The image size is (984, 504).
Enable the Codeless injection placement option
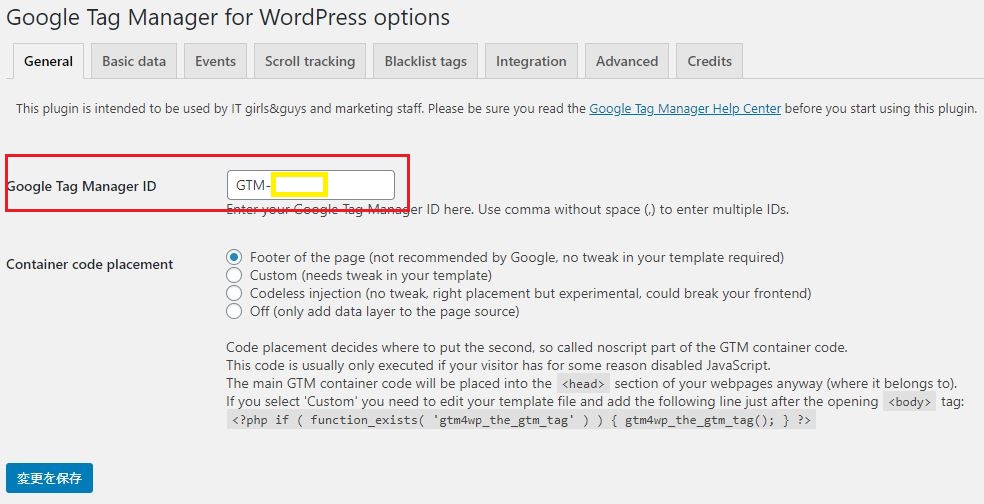tap(234, 293)
